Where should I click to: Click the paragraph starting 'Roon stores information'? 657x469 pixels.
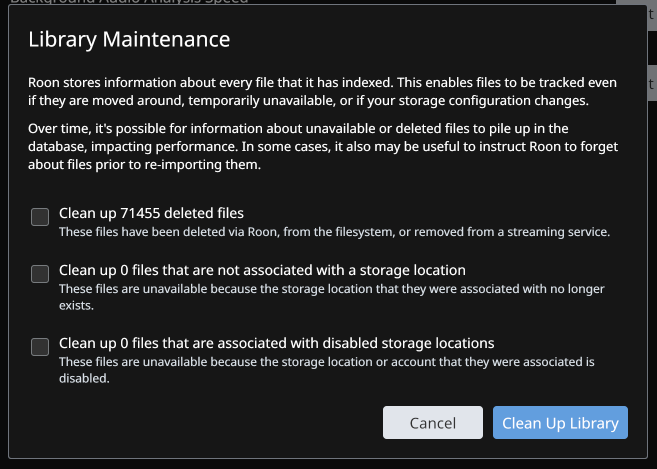click(x=322, y=91)
